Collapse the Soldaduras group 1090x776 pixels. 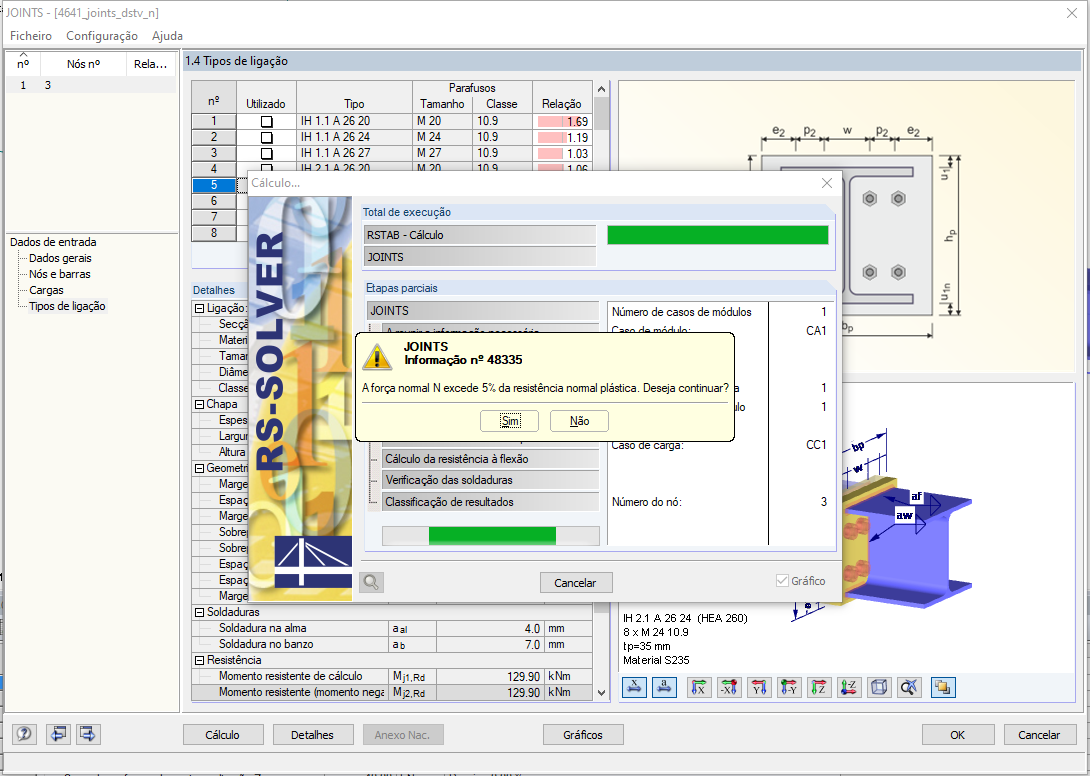(200, 613)
